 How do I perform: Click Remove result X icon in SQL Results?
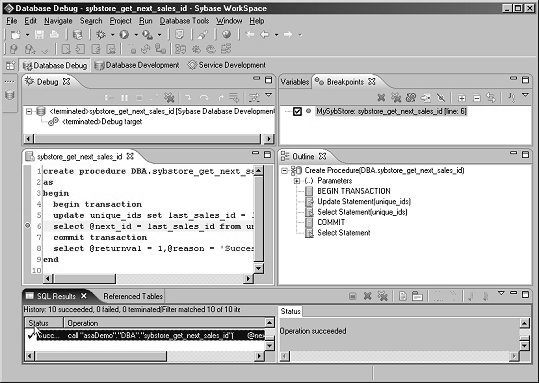pos(367,296)
